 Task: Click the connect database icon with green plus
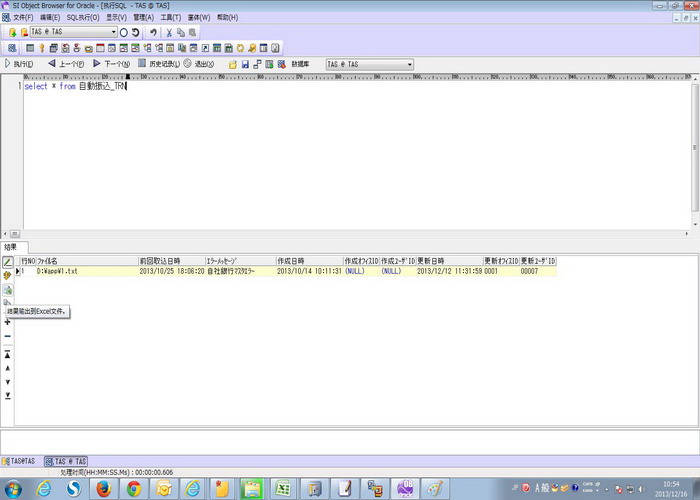click(12, 32)
